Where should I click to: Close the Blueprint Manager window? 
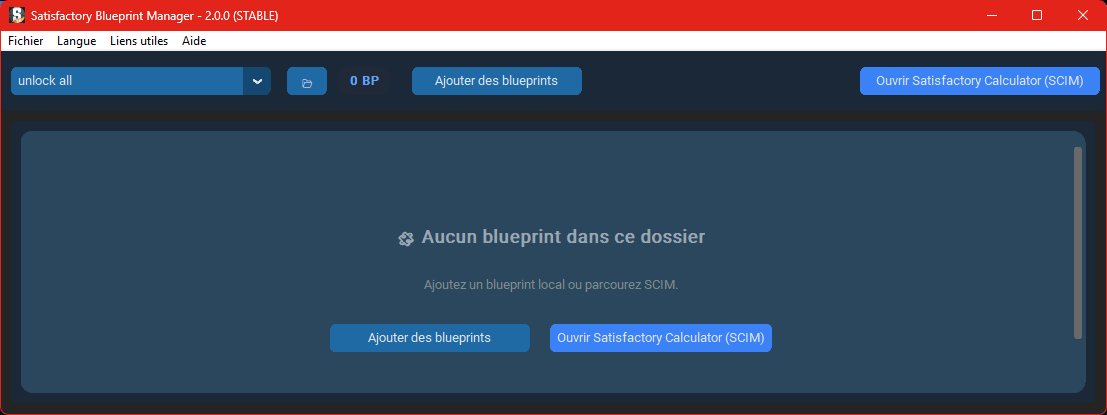pos(1083,15)
